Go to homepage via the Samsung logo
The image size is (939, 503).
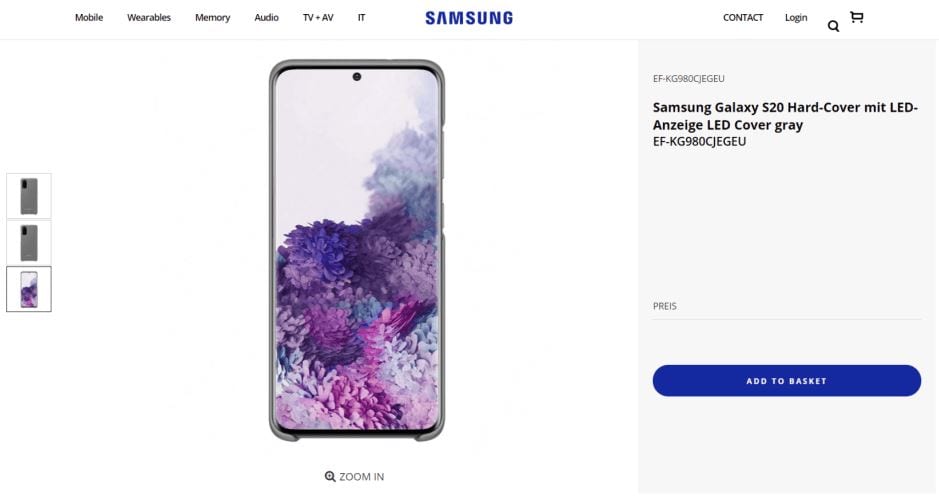point(469,18)
